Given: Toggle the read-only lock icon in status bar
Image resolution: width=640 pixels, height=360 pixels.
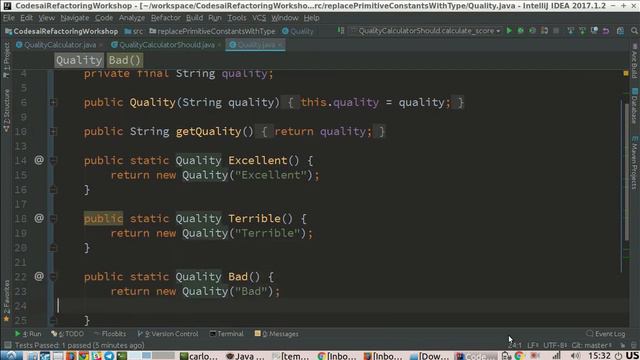Looking at the screenshot, I should [x=623, y=345].
